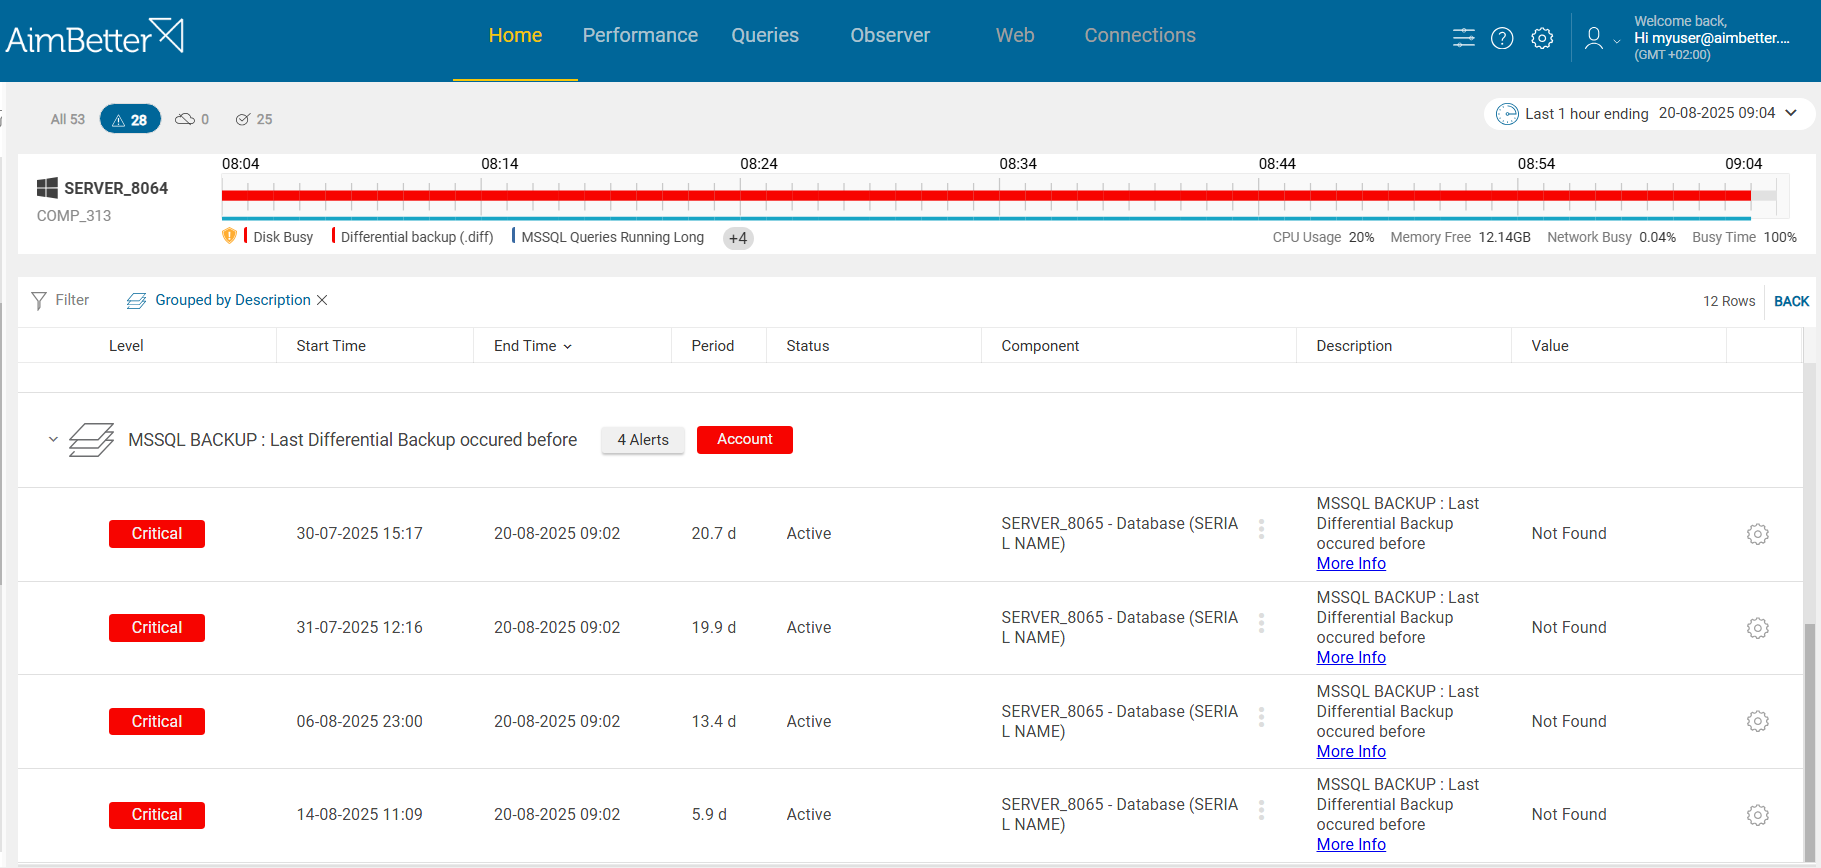Click the BACK link
Viewport: 1821px width, 868px height.
pos(1791,301)
